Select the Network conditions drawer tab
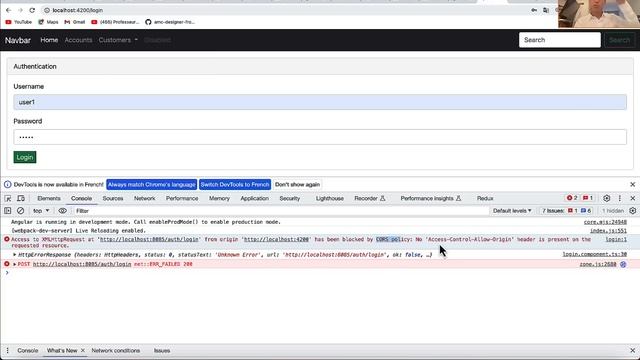Image resolution: width=640 pixels, height=360 pixels. click(116, 351)
